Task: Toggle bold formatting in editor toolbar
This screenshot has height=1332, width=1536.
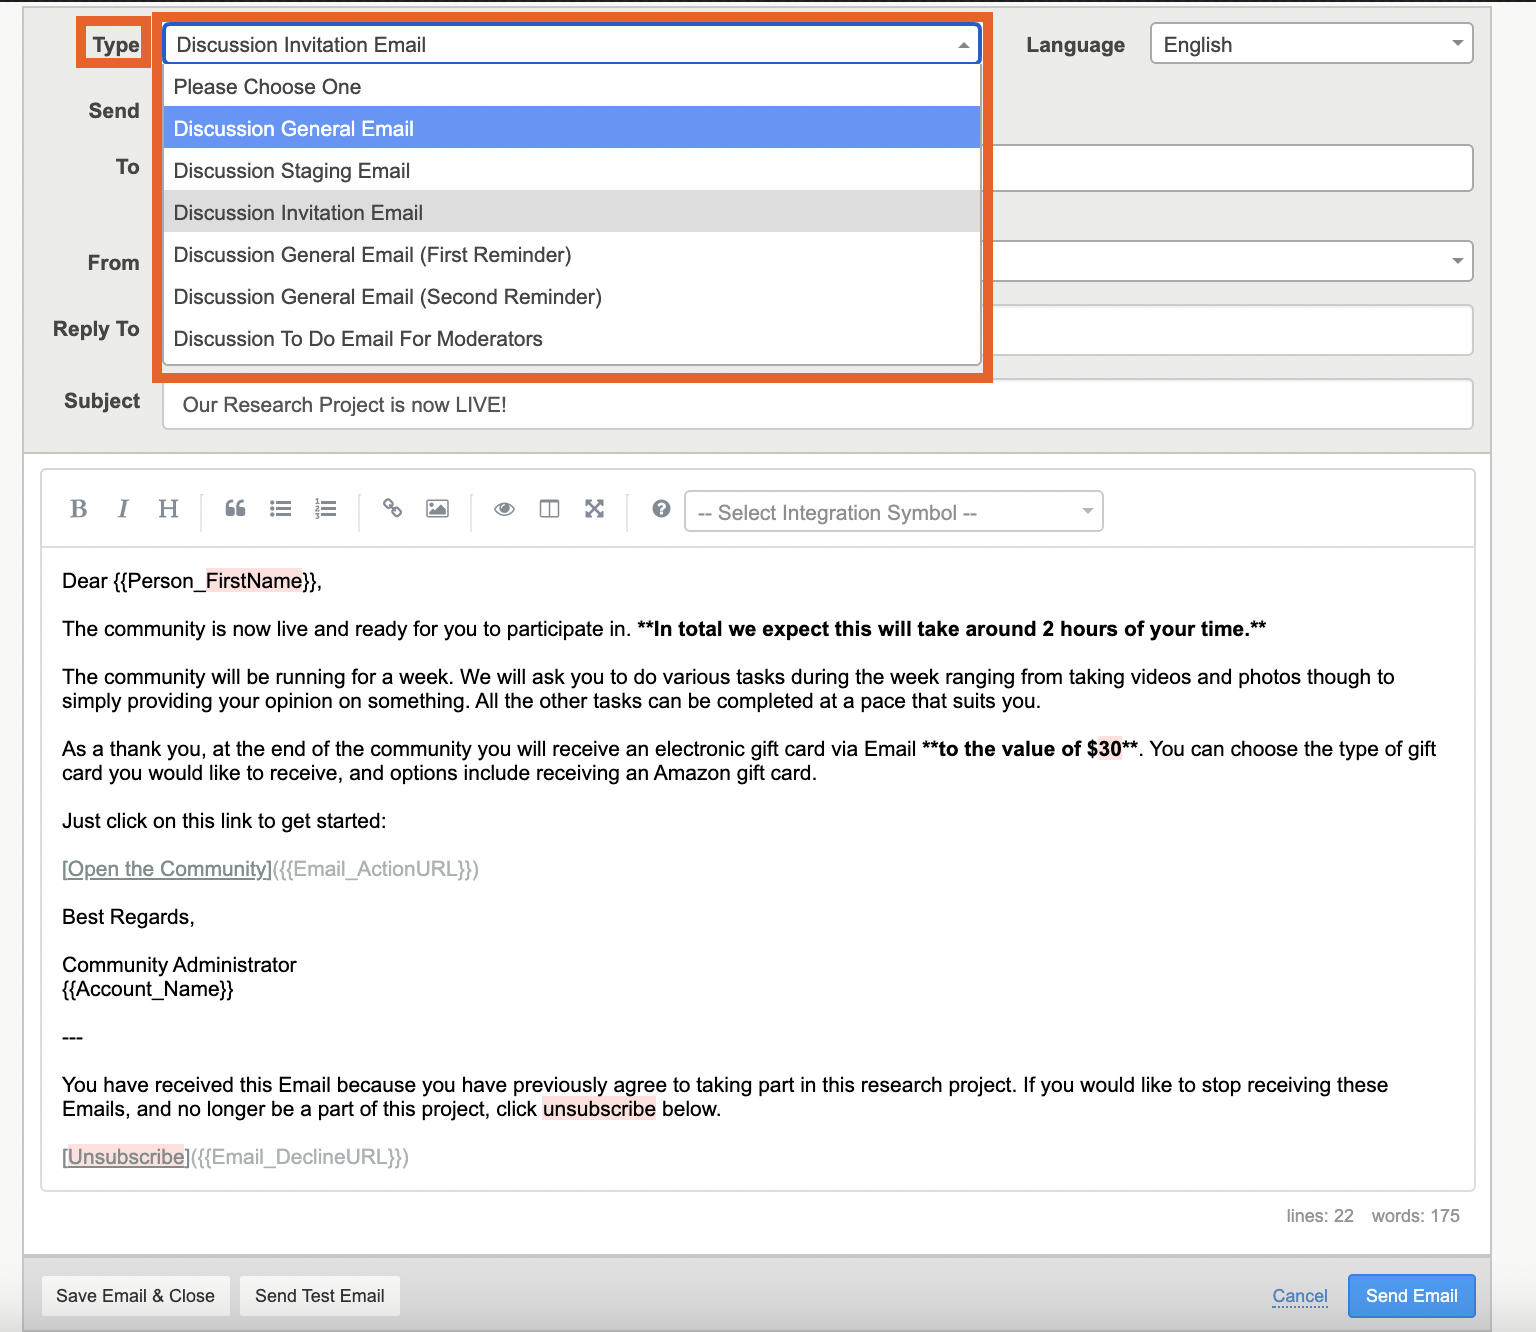Action: (79, 509)
